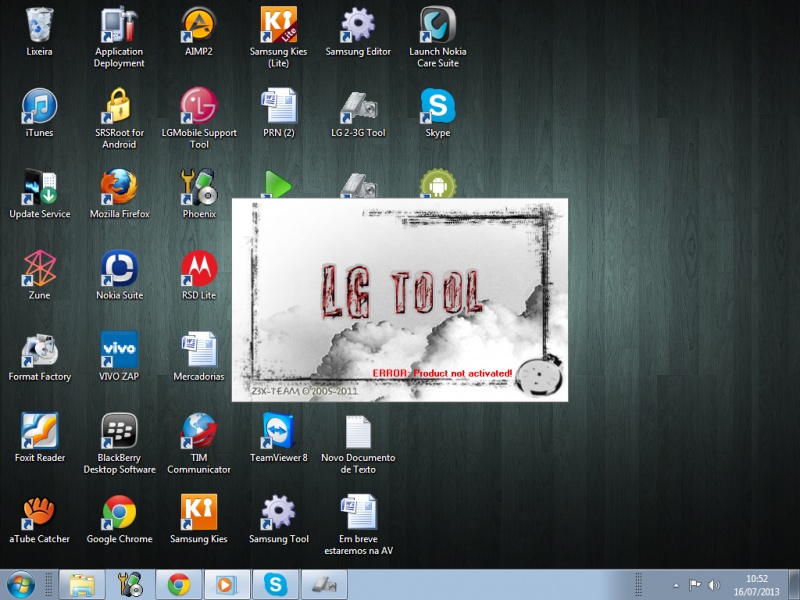800x600 pixels.
Task: Click the green play arrow desktop icon
Action: [x=278, y=184]
